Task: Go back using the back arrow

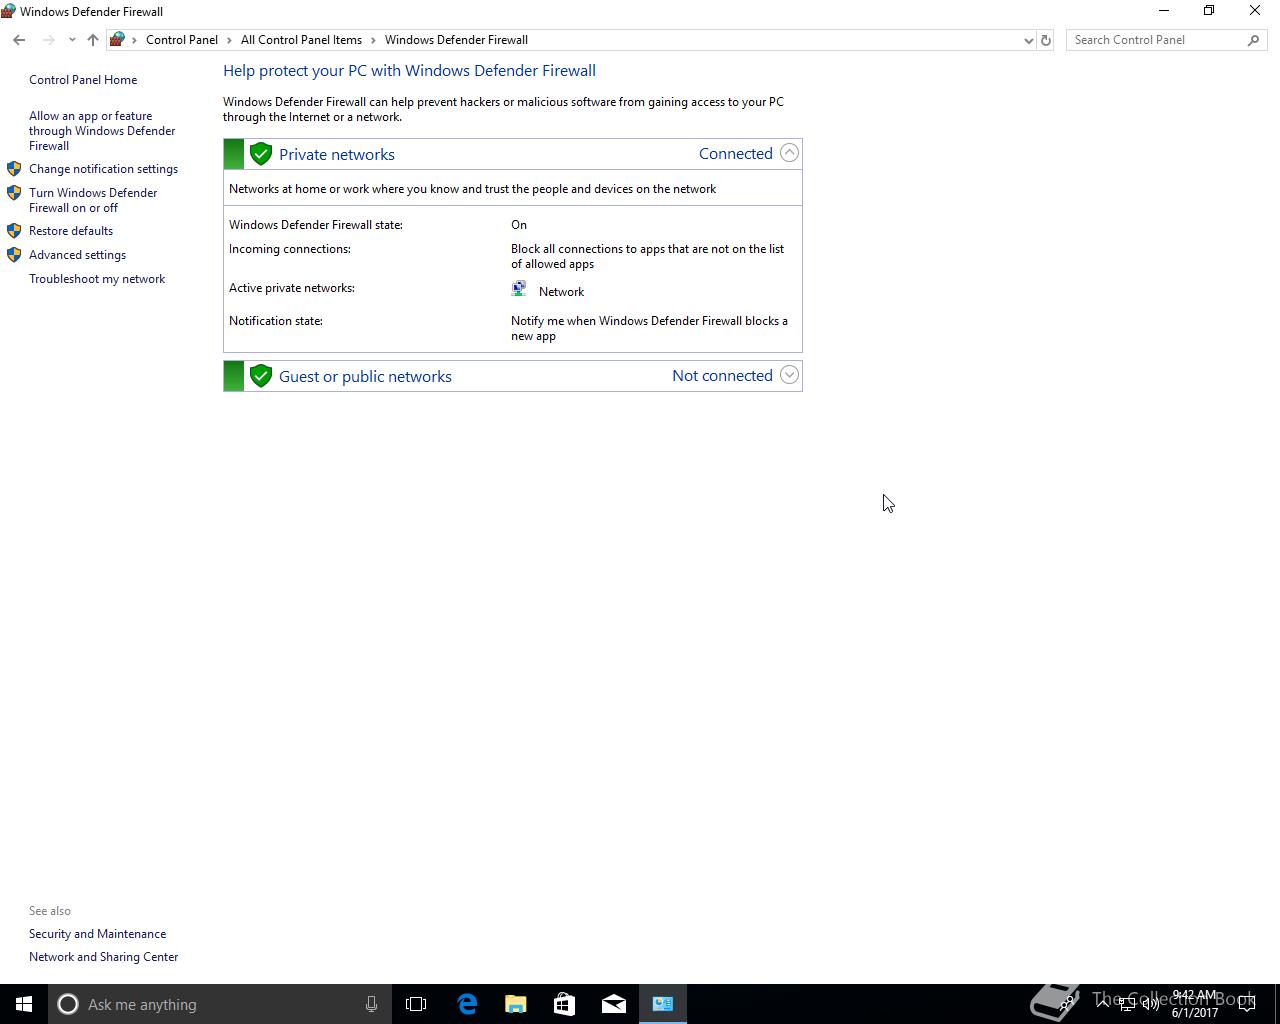Action: [19, 40]
